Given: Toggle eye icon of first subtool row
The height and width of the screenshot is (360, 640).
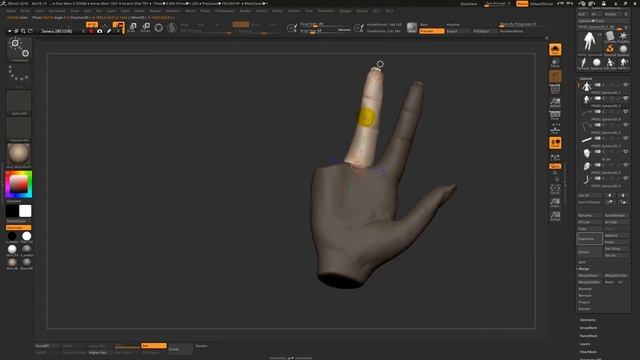Looking at the screenshot, I should (x=625, y=85).
